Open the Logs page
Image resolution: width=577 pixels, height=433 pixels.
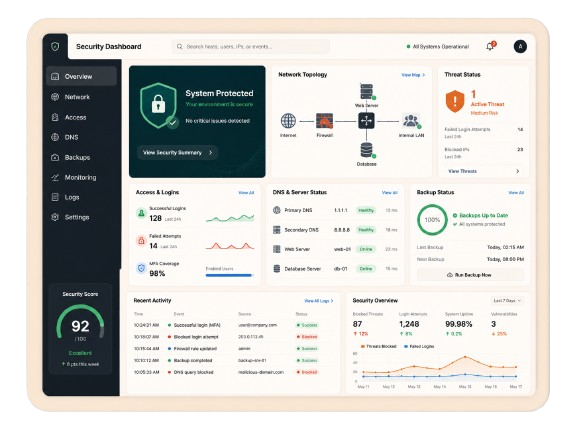(x=82, y=197)
